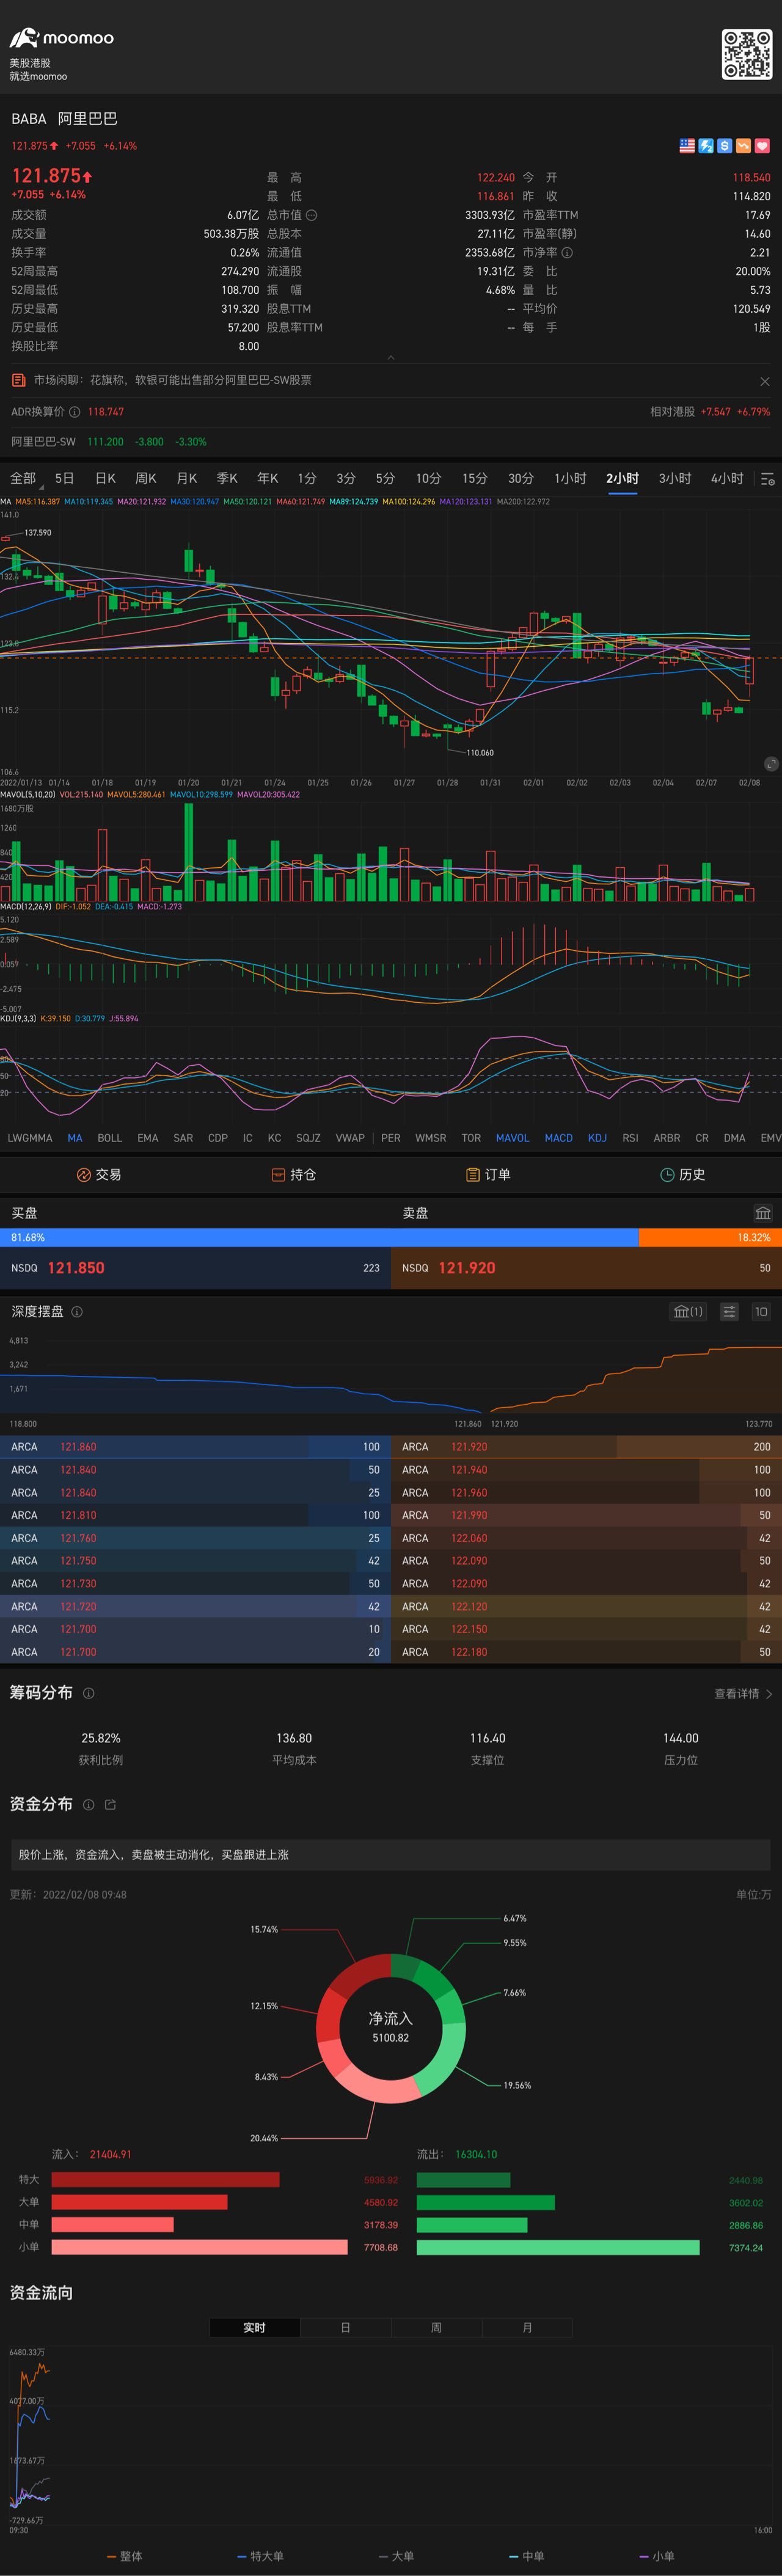The image size is (782, 2576).
Task: Open info icon beside 深度摆盘
Action: pos(77,1312)
